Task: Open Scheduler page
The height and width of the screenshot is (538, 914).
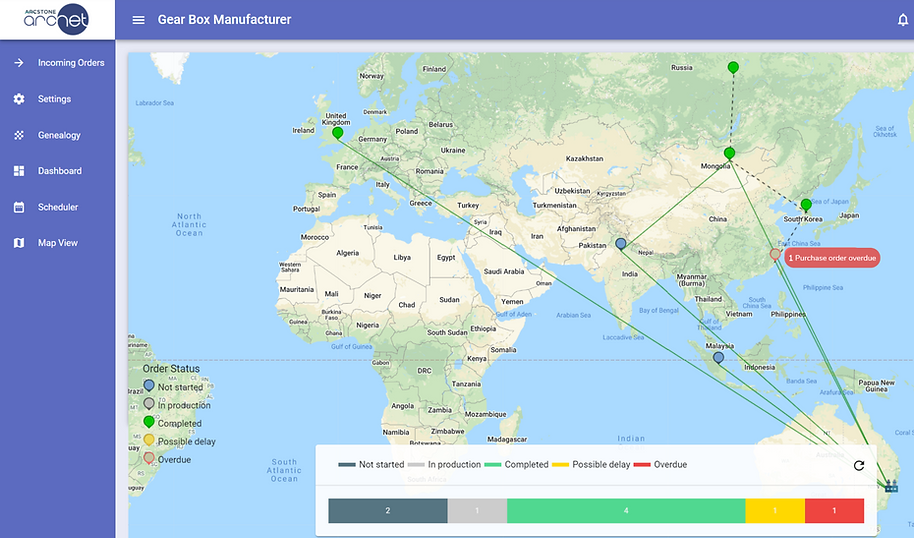Action: point(57,207)
